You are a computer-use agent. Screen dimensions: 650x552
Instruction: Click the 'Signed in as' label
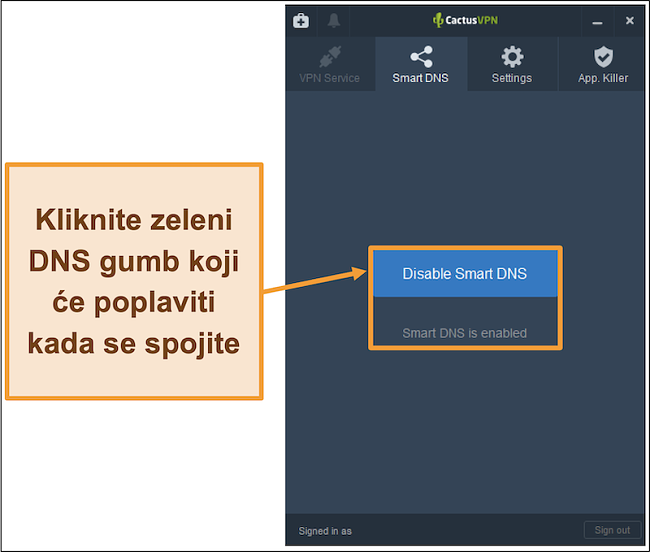click(x=325, y=531)
